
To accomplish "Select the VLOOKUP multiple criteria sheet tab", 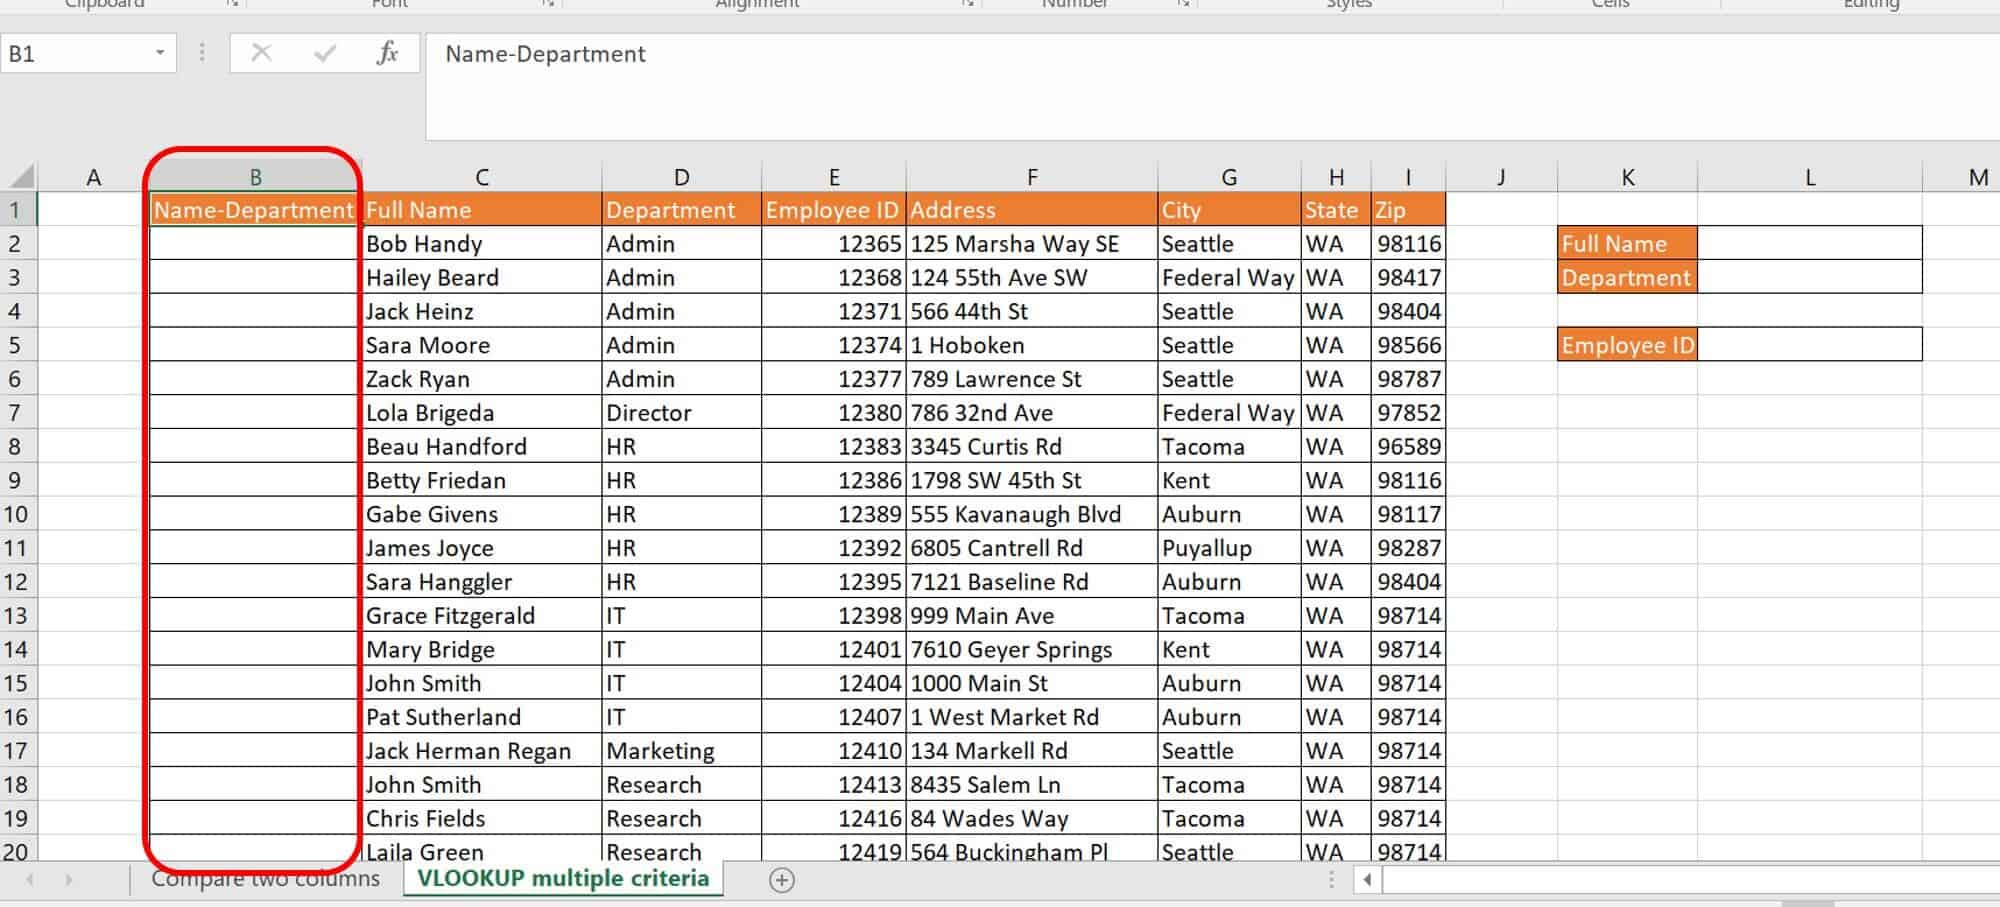I will [563, 879].
